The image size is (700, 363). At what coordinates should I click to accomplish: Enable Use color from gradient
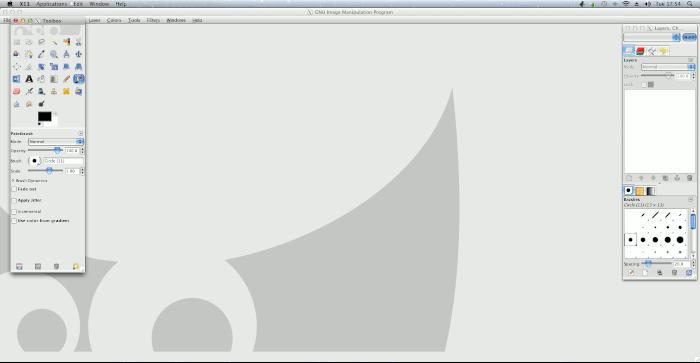14,221
